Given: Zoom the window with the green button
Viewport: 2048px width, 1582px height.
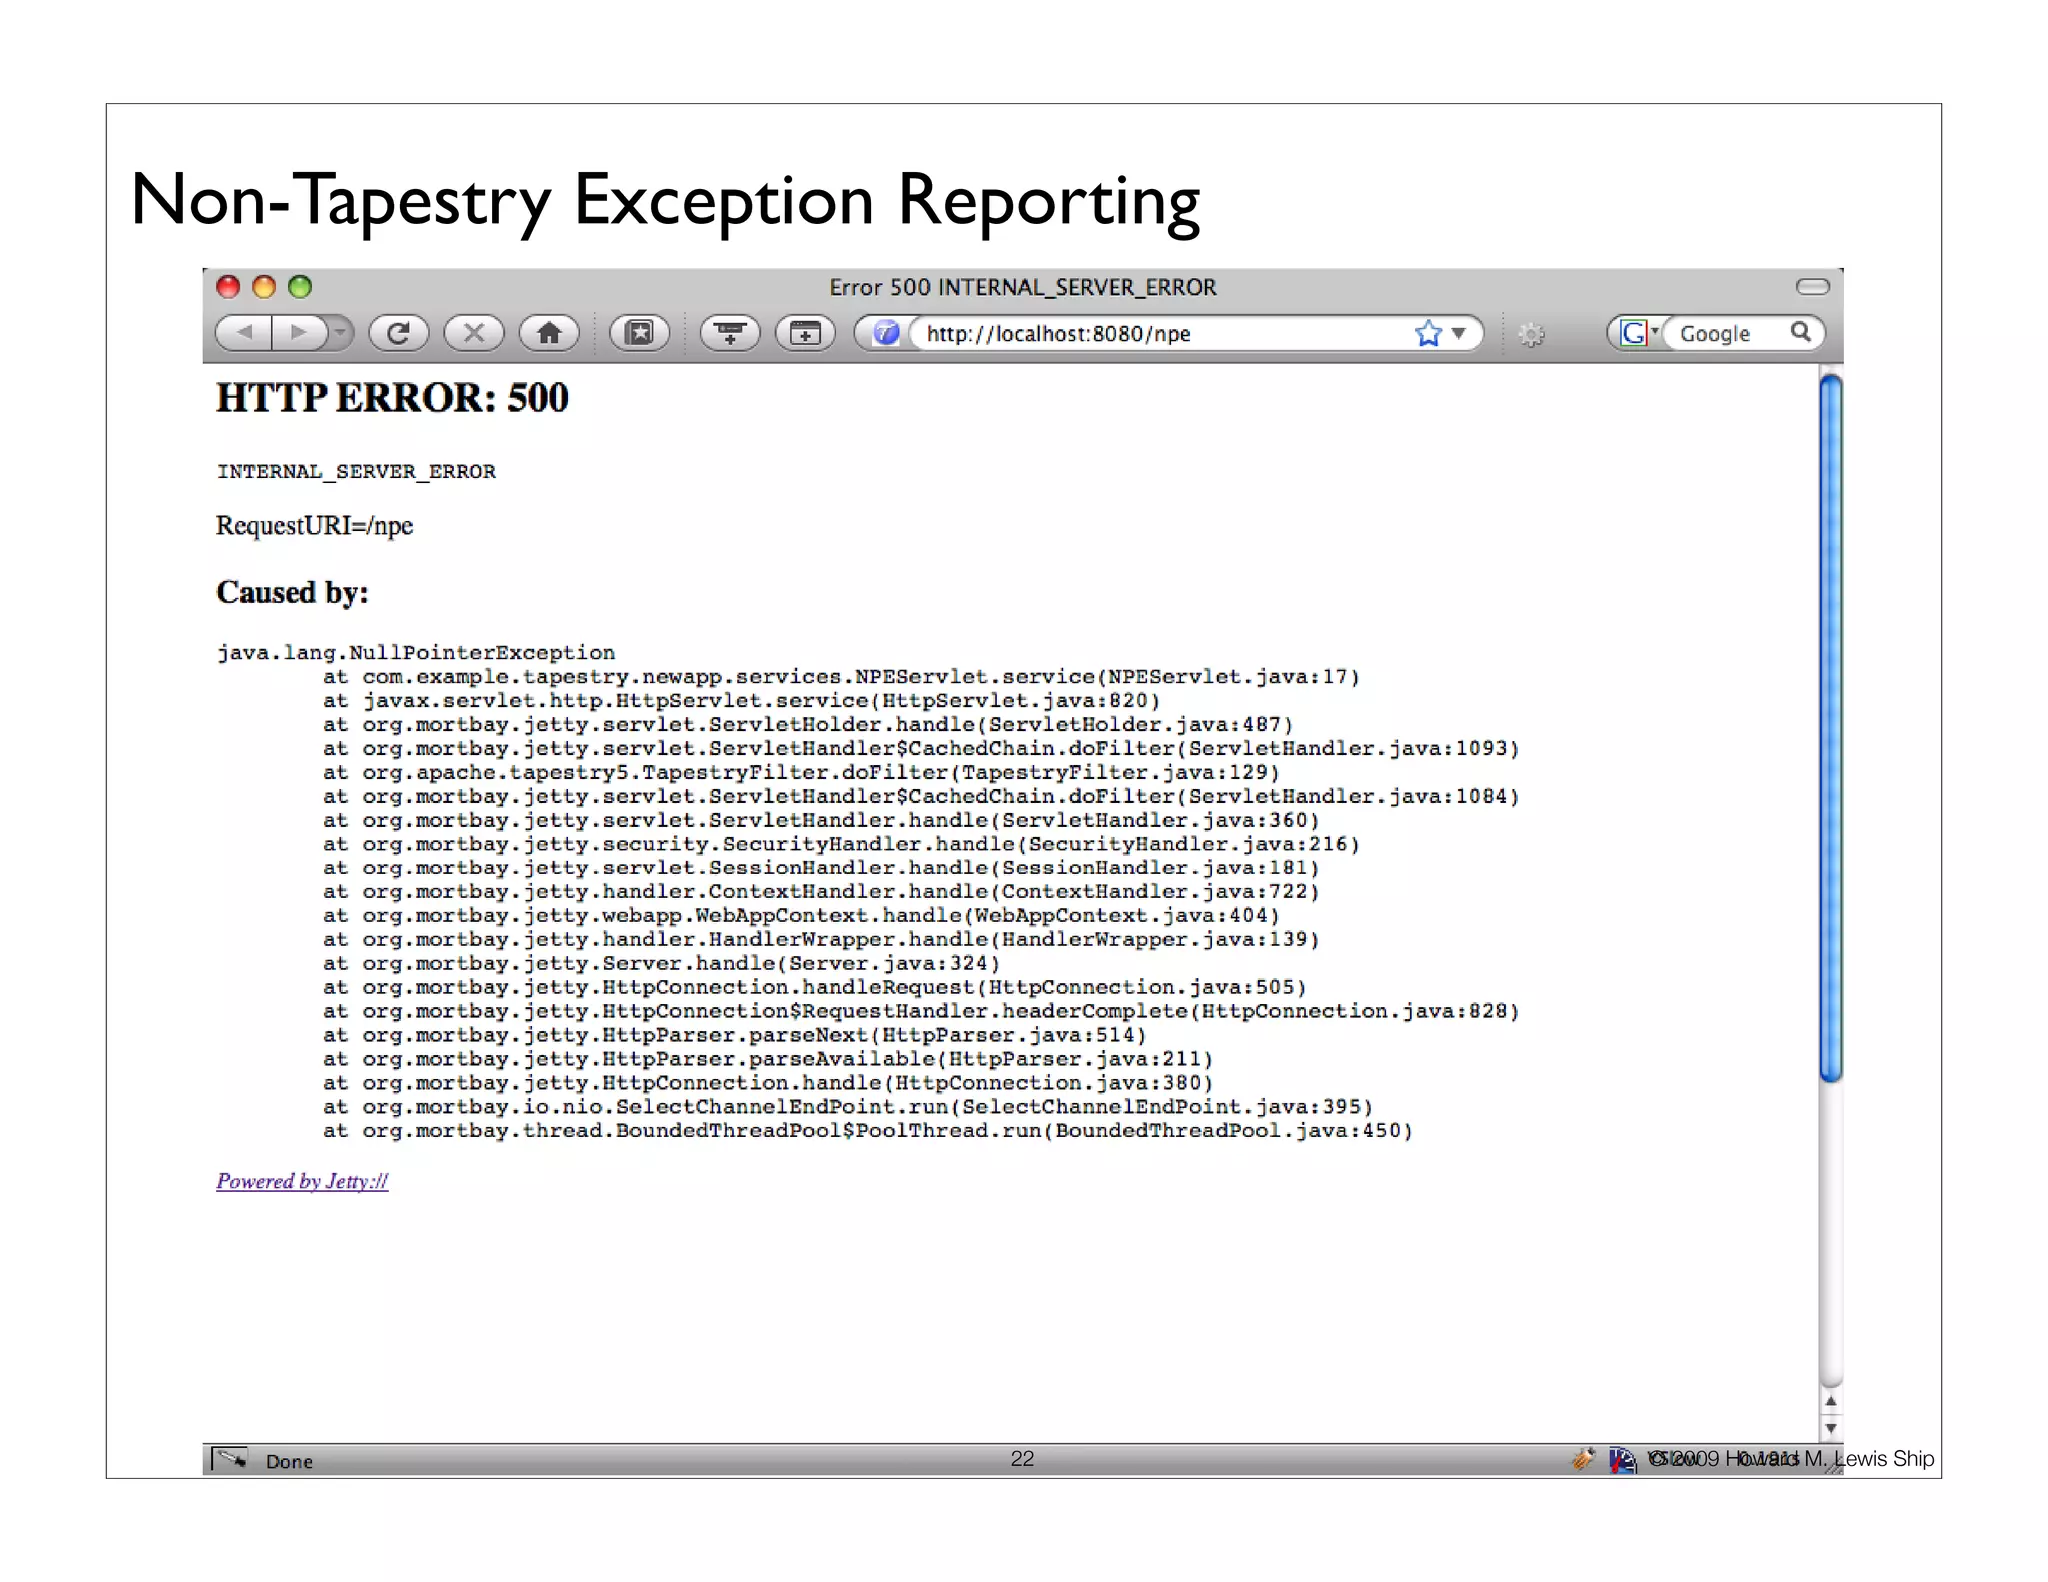Looking at the screenshot, I should [x=300, y=287].
